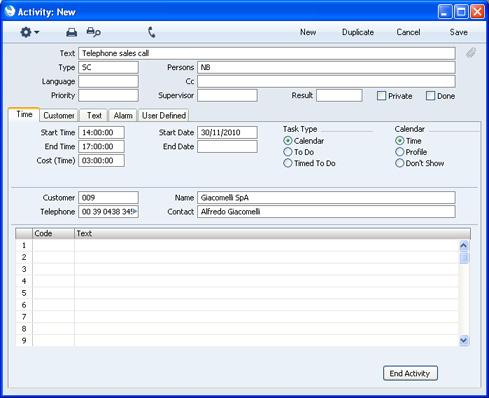Open the User Defined tab
The image size is (489, 398).
pos(164,115)
